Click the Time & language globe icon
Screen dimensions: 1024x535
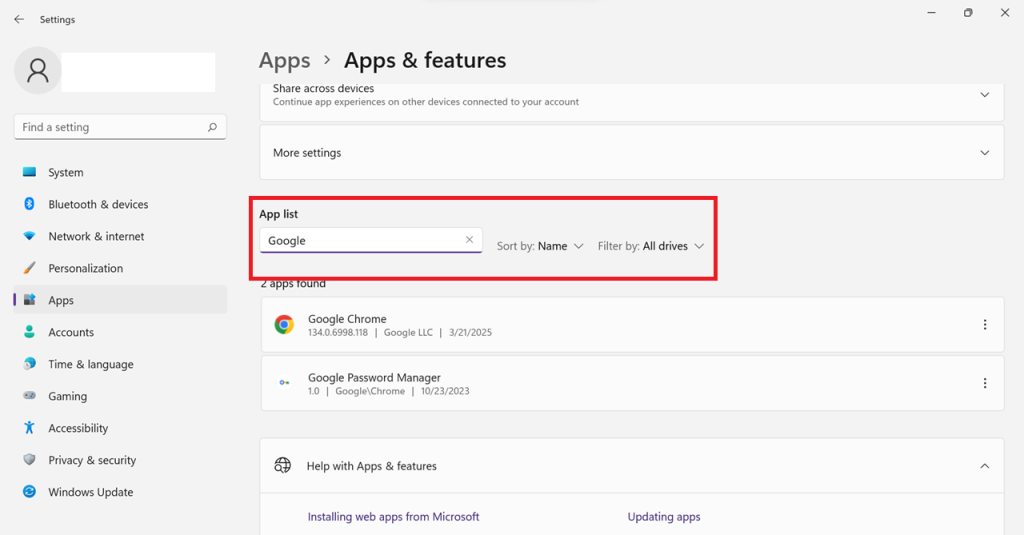29,364
